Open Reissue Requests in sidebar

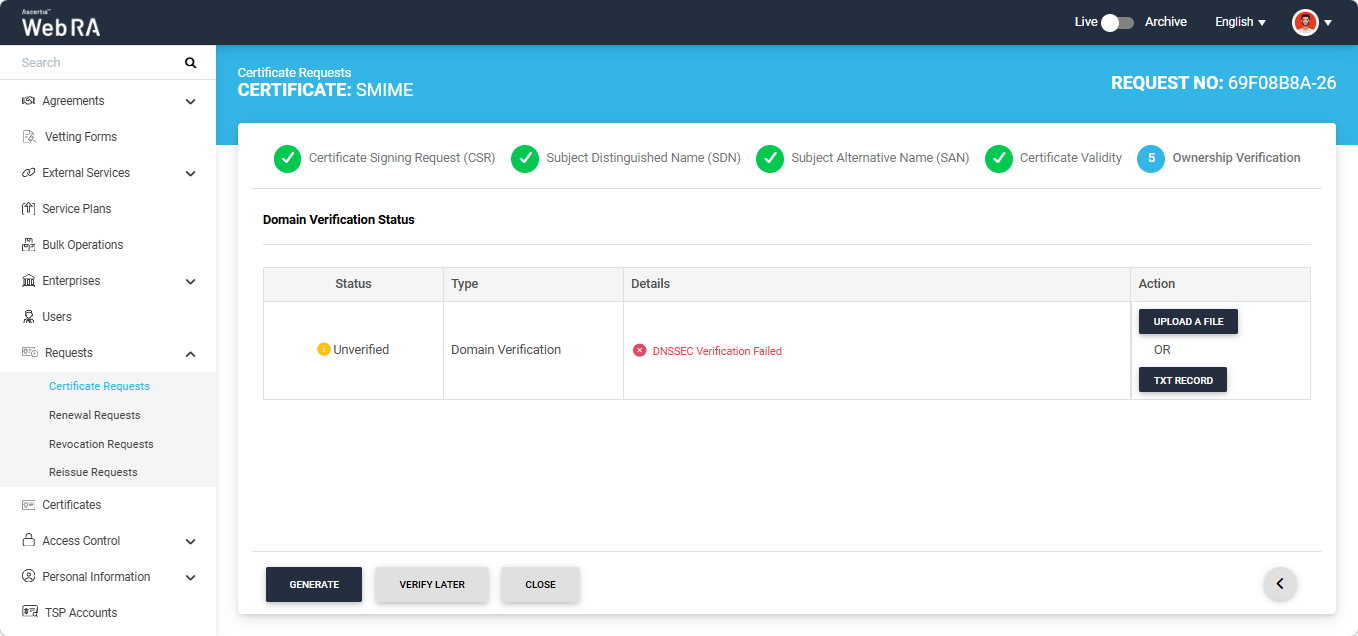(93, 472)
